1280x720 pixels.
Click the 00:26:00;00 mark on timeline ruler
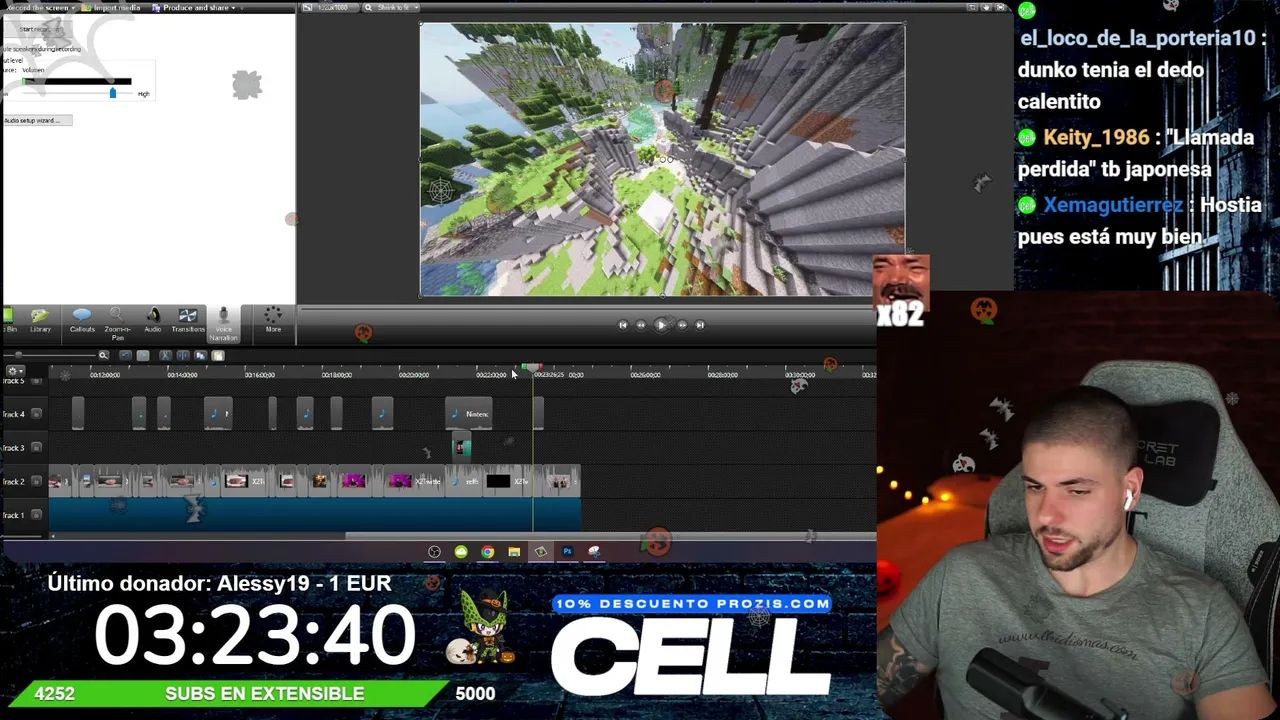click(x=645, y=375)
